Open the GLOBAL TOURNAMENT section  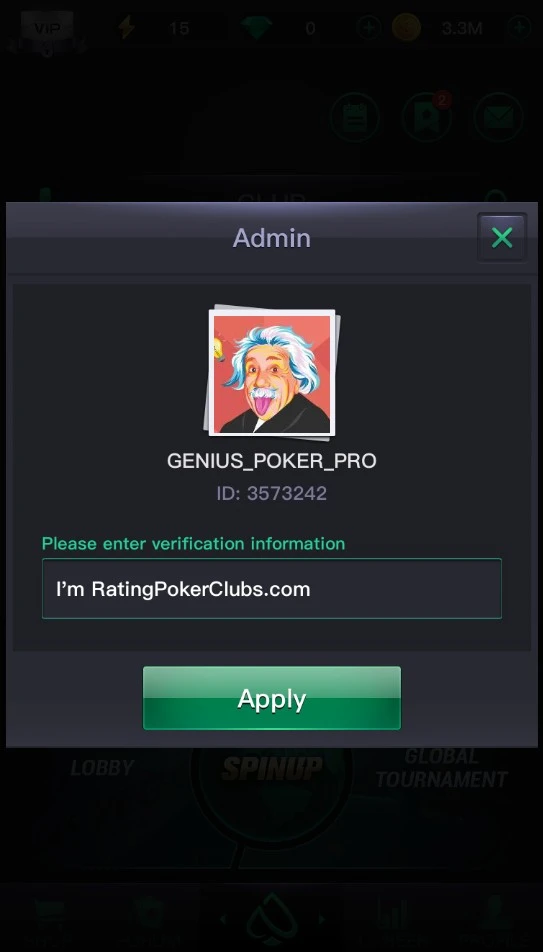click(442, 769)
